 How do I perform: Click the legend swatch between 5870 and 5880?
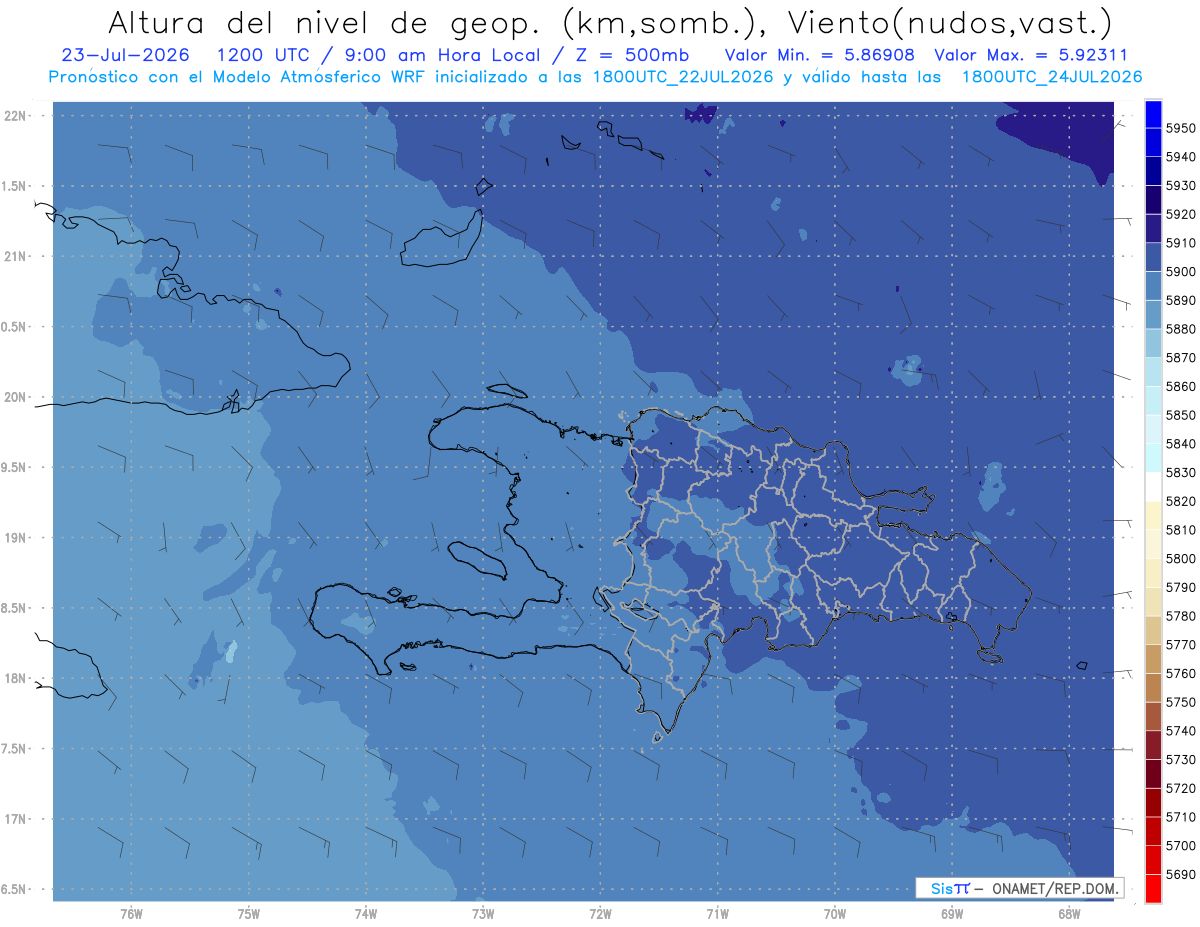(1153, 343)
